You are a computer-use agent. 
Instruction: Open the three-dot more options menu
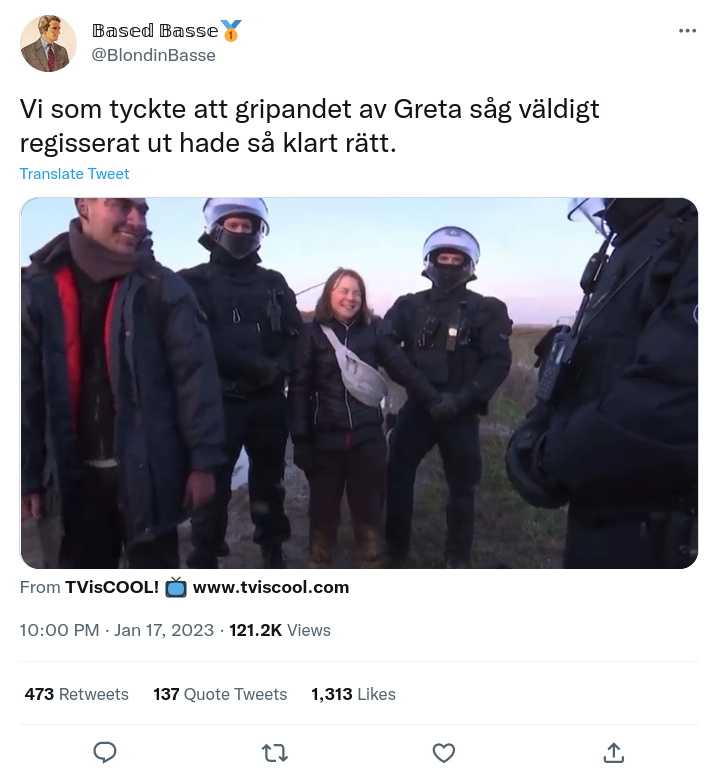point(687,31)
